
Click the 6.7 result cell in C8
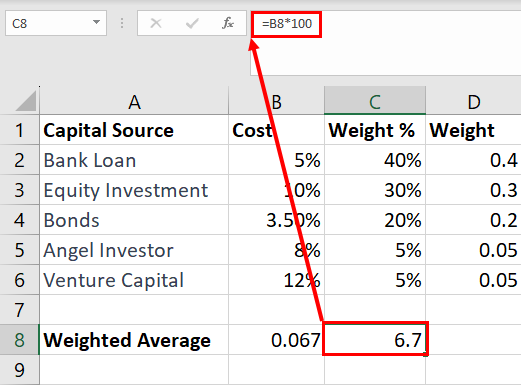tap(375, 339)
